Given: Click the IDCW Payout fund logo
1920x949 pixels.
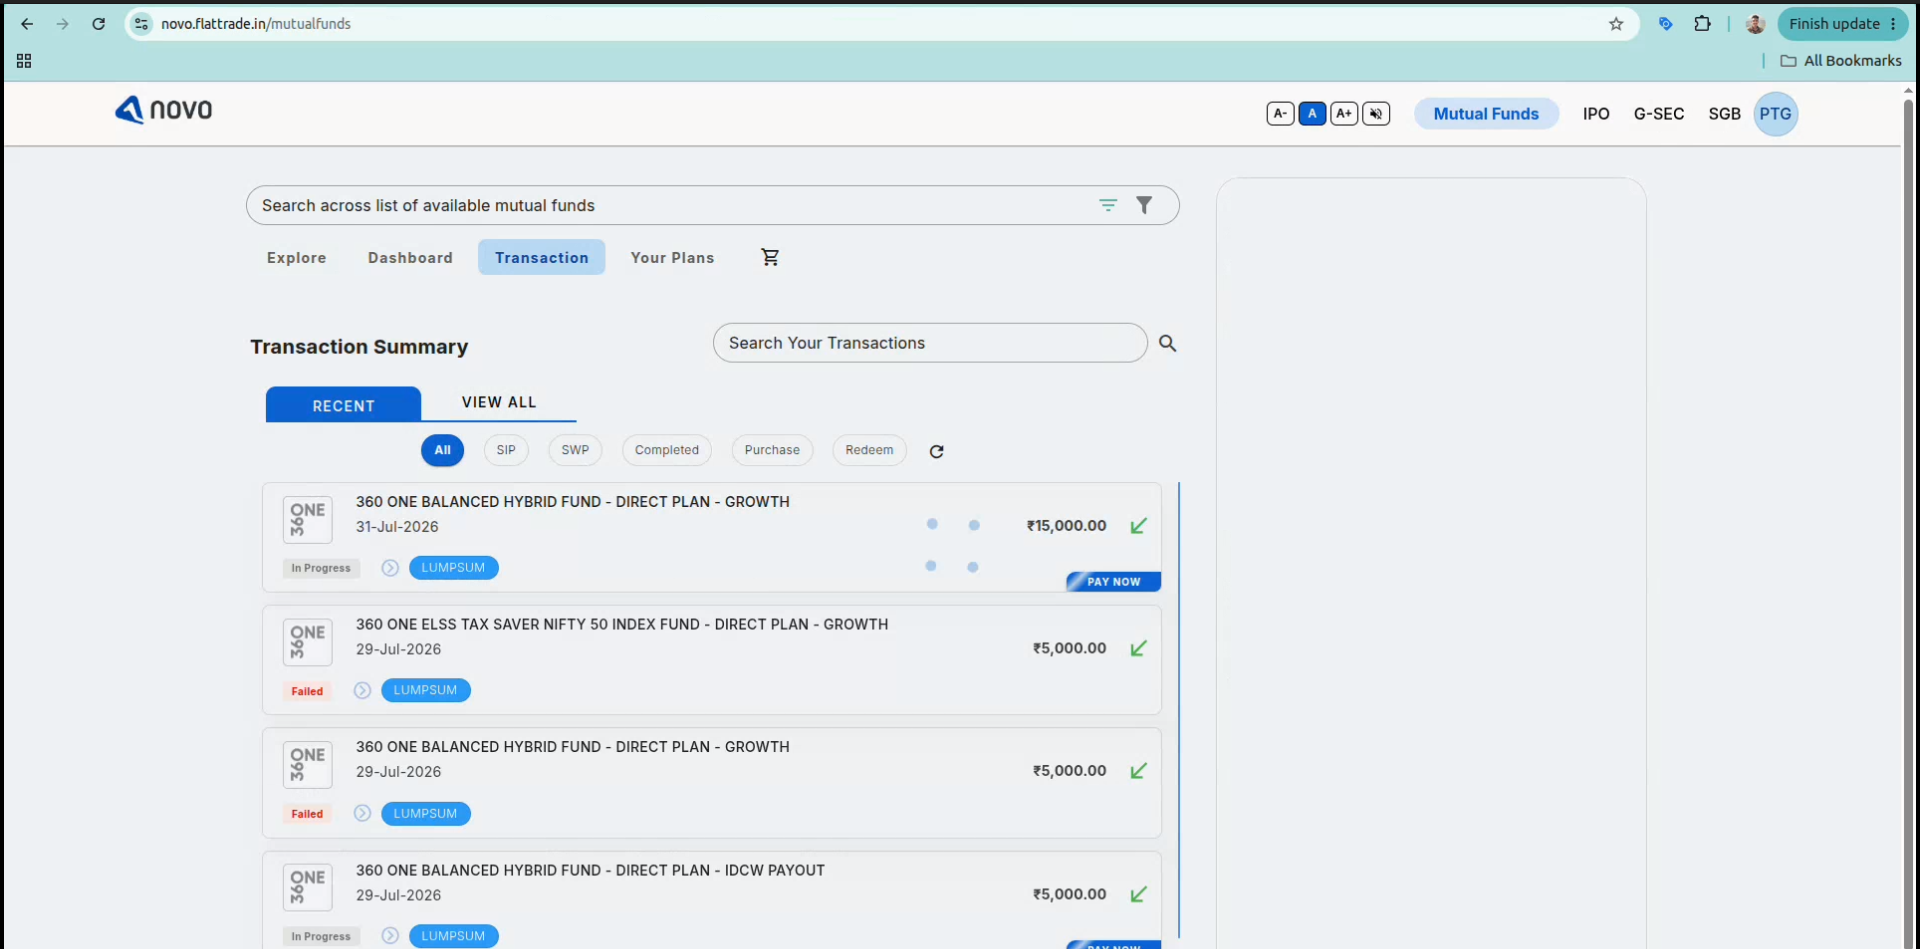Looking at the screenshot, I should tap(307, 888).
